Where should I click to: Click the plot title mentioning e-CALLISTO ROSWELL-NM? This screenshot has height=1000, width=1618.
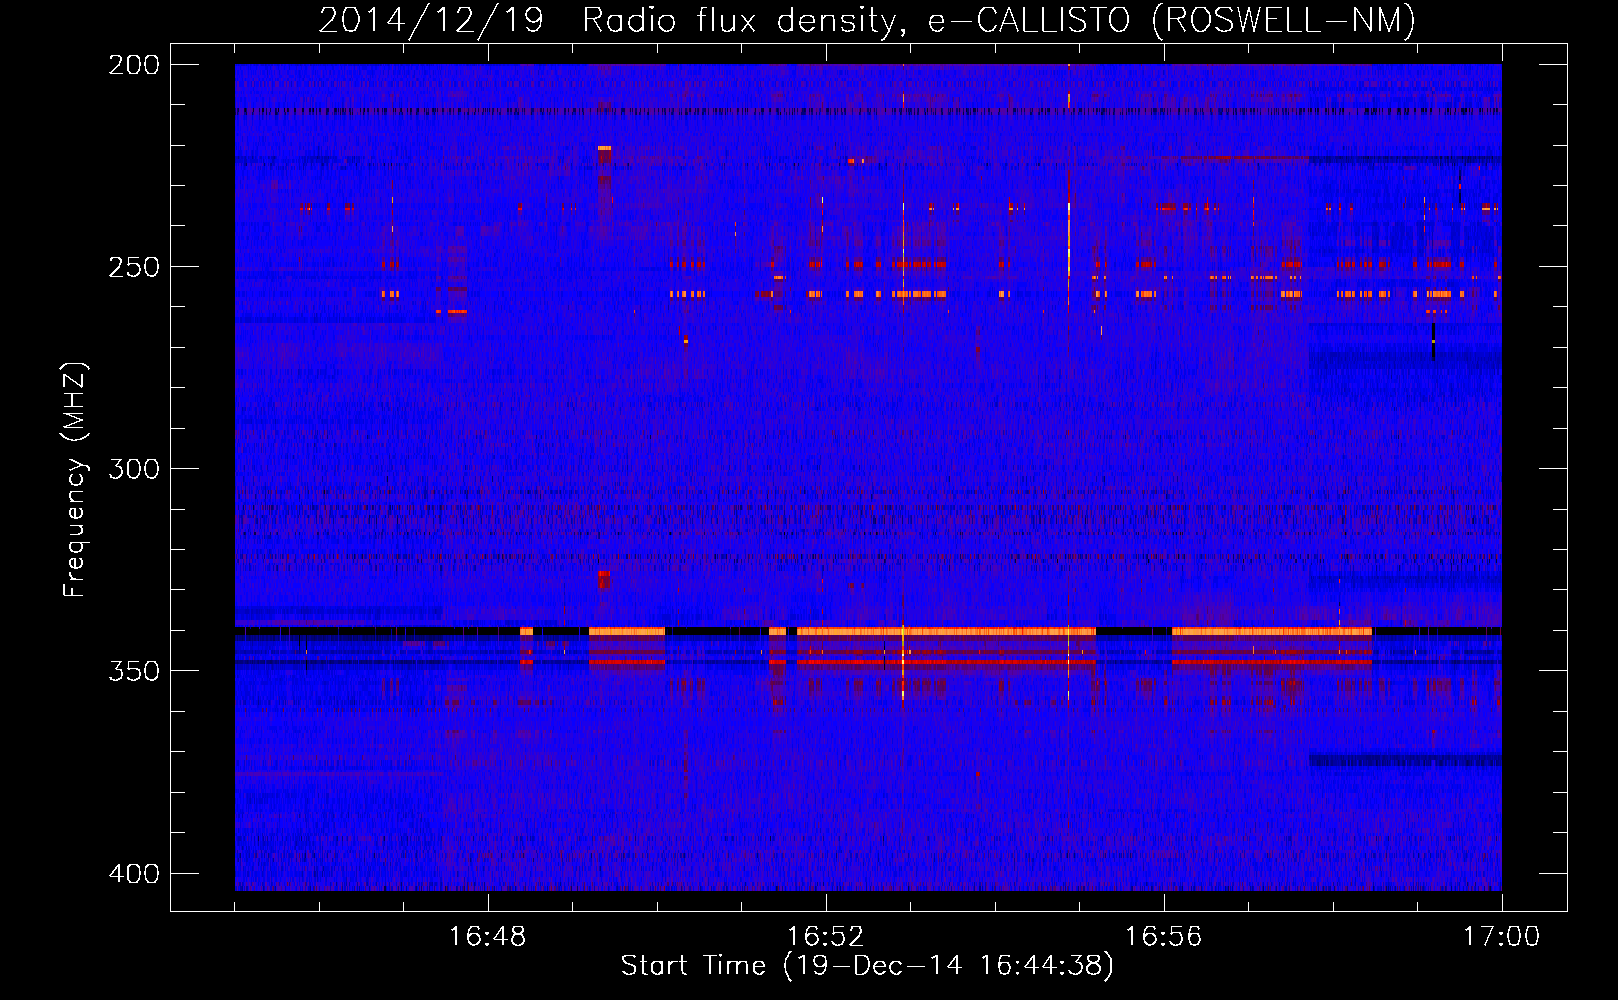tap(867, 20)
